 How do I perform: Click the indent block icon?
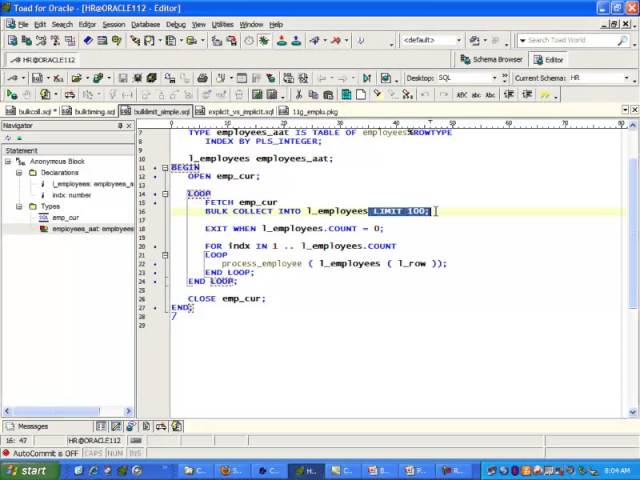point(509,95)
